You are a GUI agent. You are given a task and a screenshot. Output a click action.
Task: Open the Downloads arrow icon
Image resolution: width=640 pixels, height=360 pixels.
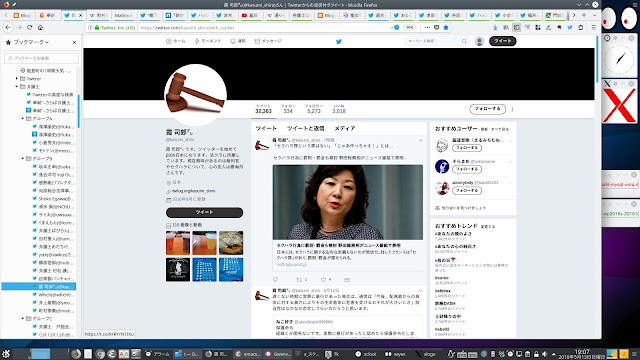(495, 27)
